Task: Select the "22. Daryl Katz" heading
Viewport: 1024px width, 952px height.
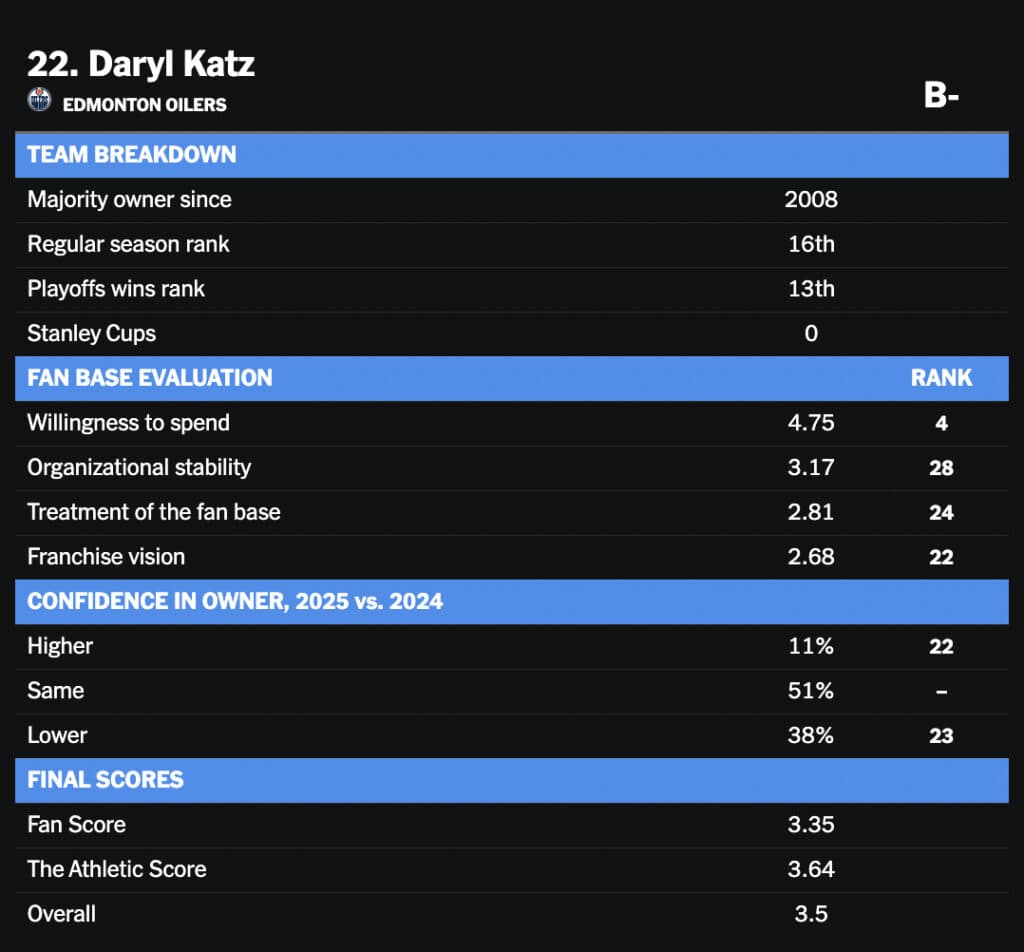Action: [140, 64]
